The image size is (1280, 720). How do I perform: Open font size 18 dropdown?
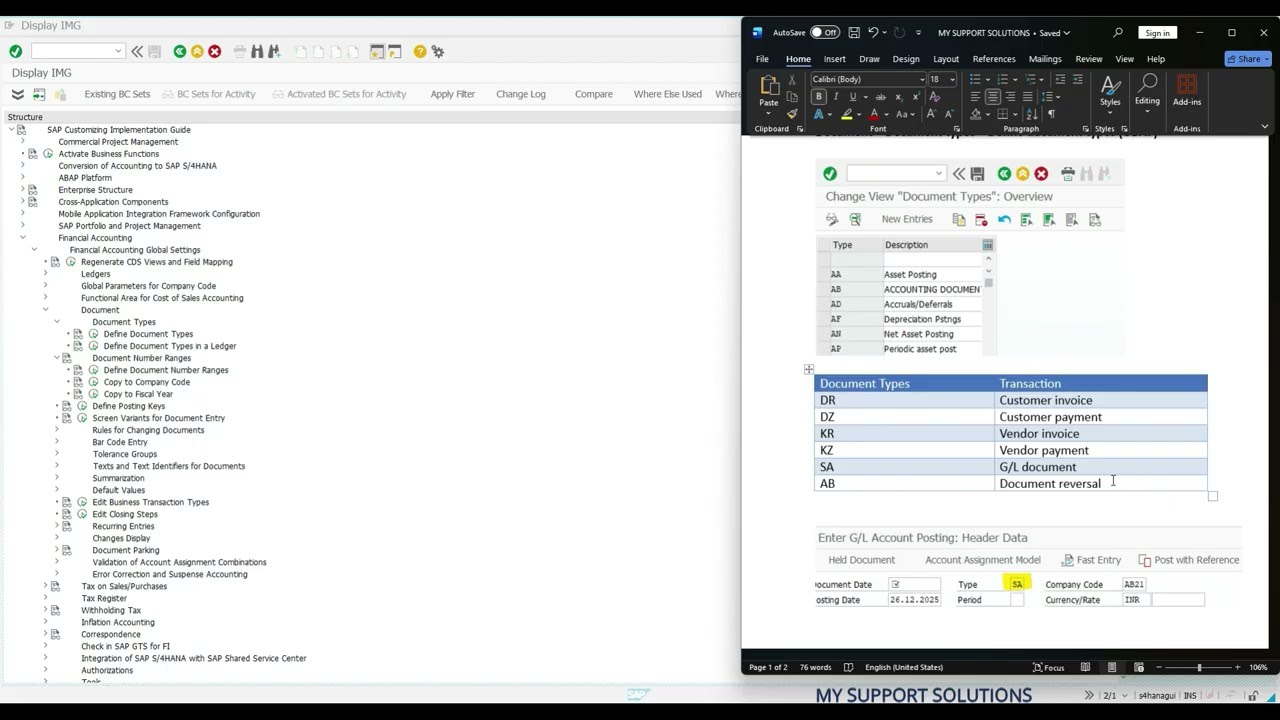(x=952, y=79)
